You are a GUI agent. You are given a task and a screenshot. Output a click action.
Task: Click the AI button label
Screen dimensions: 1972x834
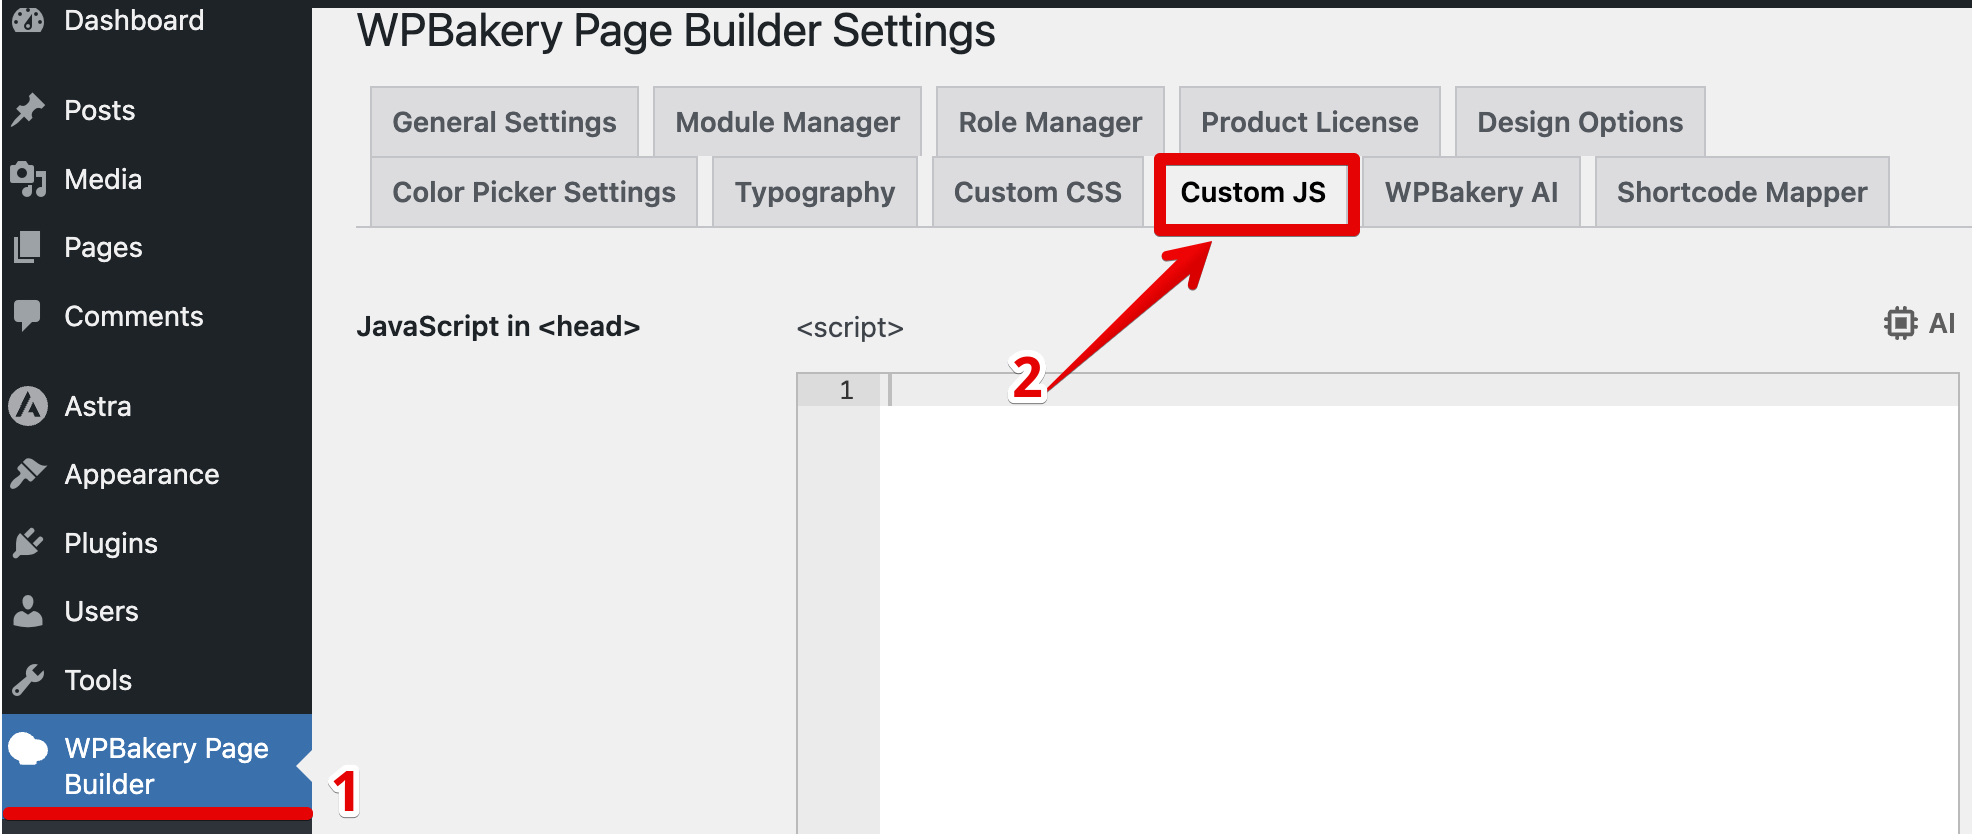pyautogui.click(x=1941, y=323)
